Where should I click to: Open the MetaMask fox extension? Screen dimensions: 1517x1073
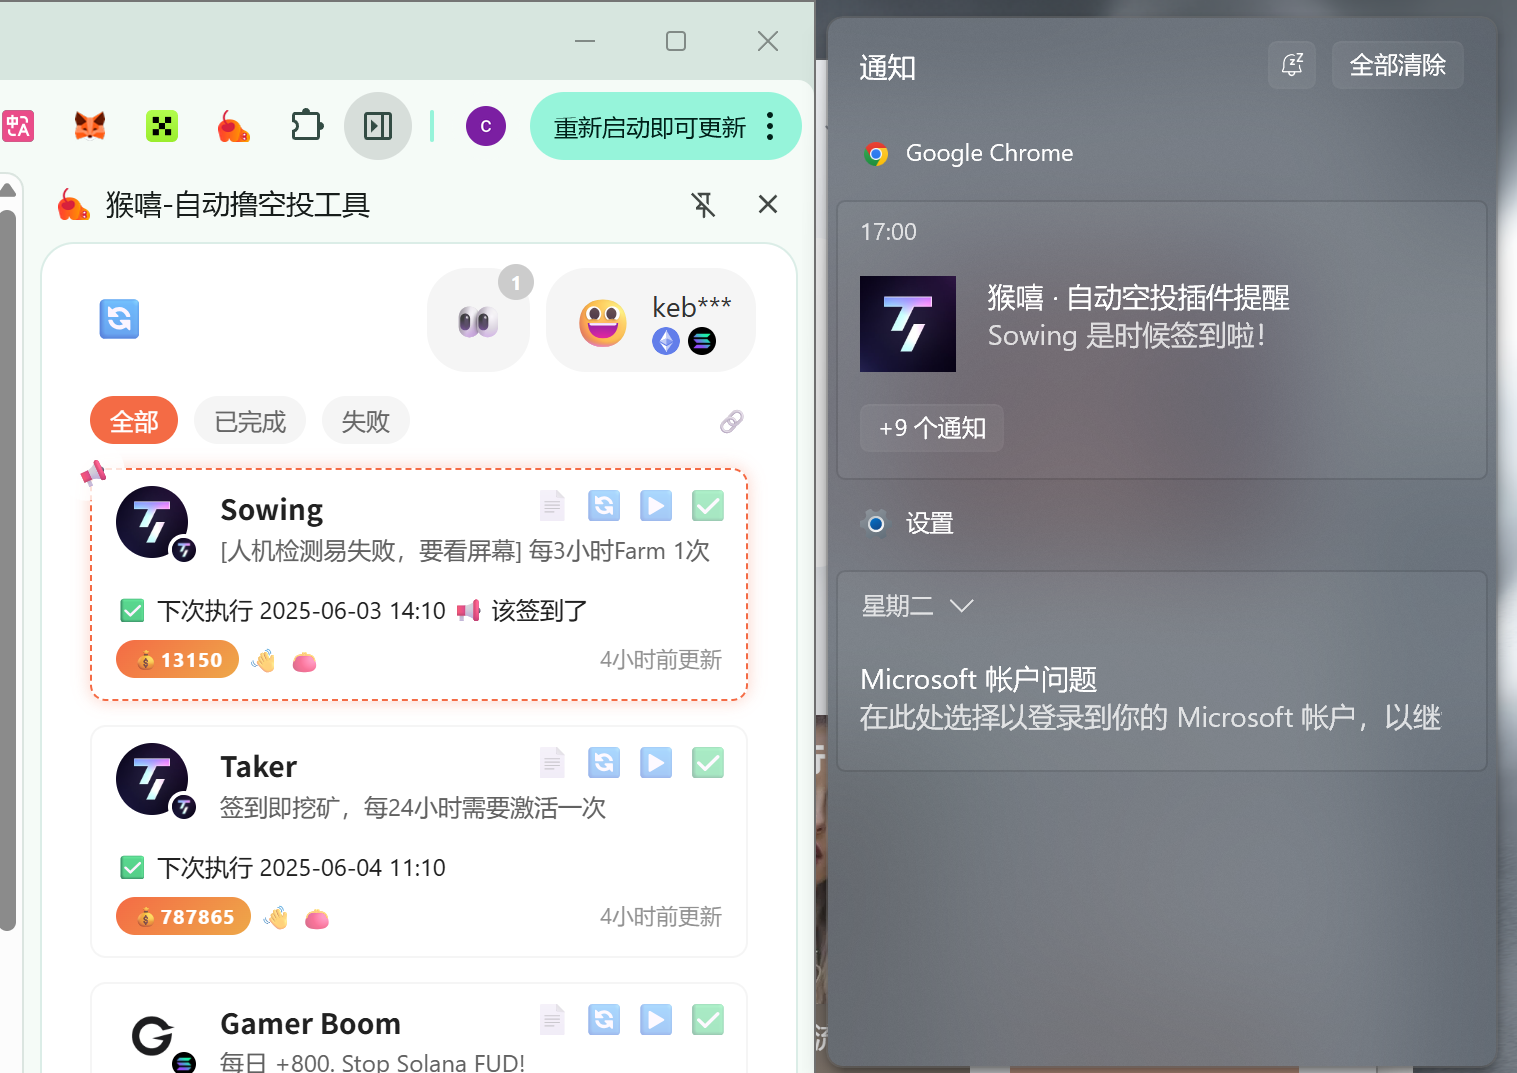click(x=90, y=126)
